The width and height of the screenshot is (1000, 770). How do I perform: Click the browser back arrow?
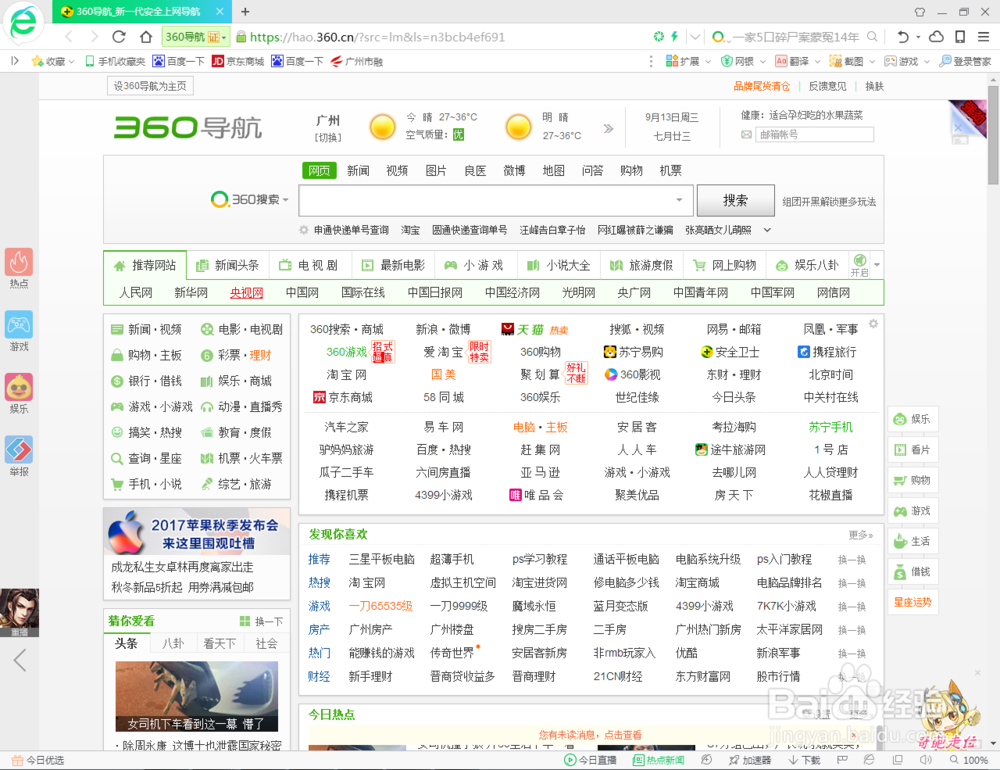(69, 37)
